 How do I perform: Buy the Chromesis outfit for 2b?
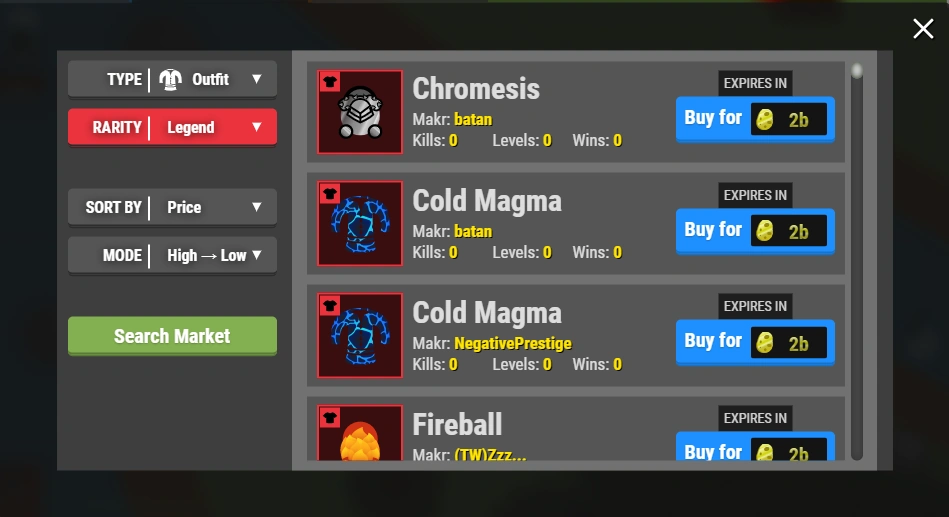755,119
